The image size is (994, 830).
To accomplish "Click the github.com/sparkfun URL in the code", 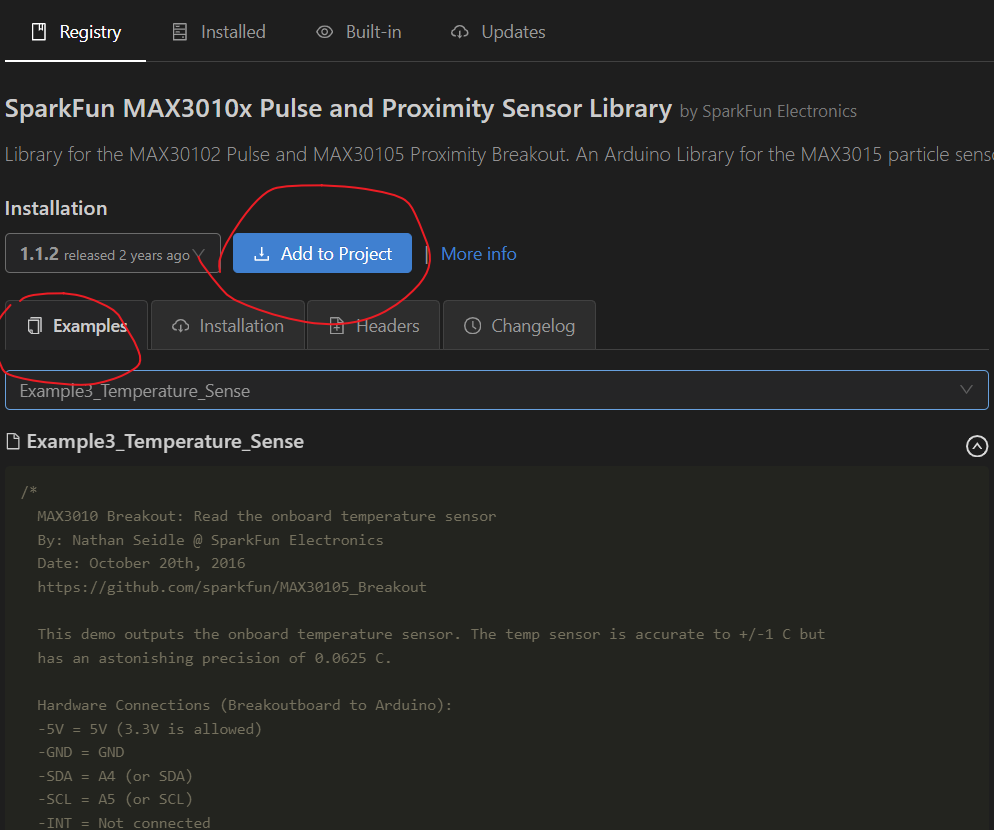I will 231,587.
